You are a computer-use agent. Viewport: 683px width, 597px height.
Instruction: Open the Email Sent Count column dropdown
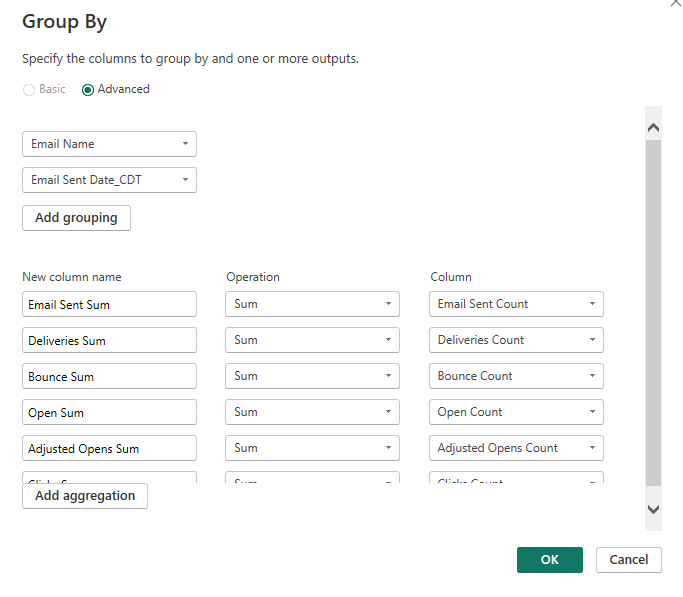[516, 304]
